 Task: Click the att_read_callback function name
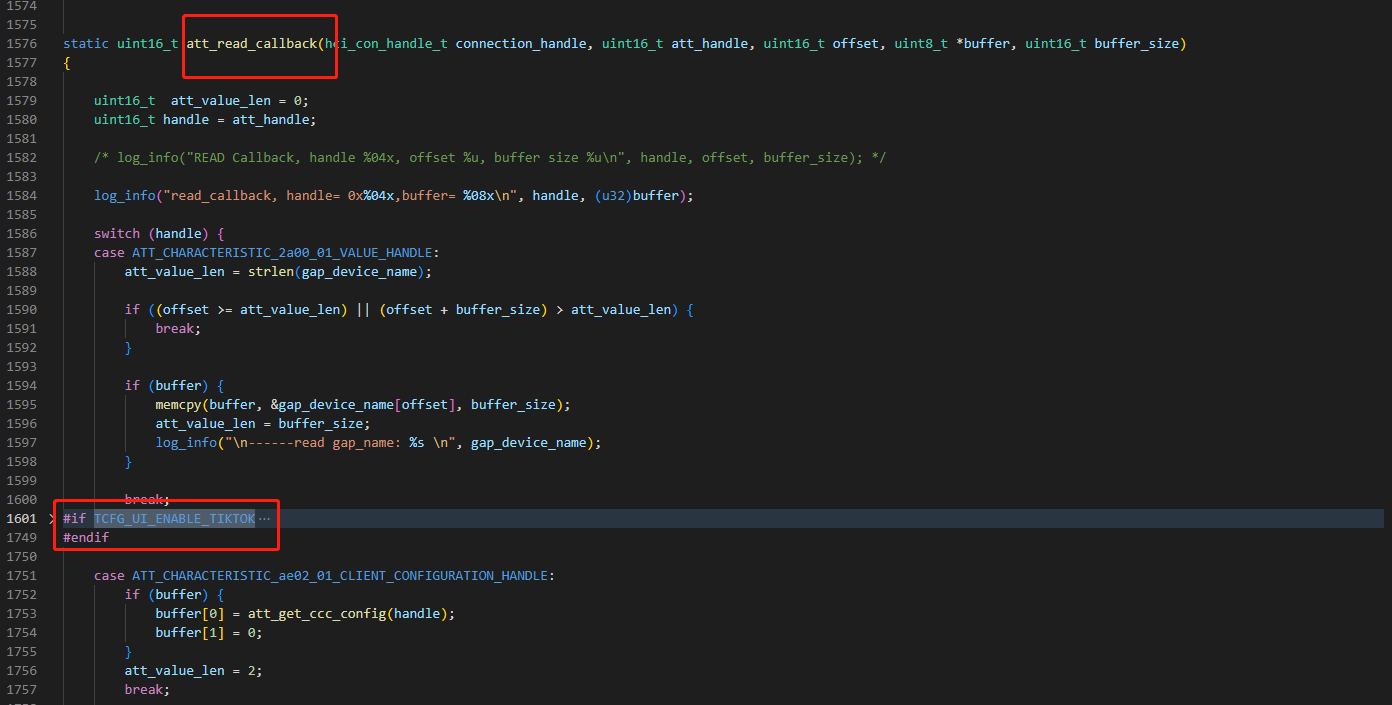tap(251, 43)
